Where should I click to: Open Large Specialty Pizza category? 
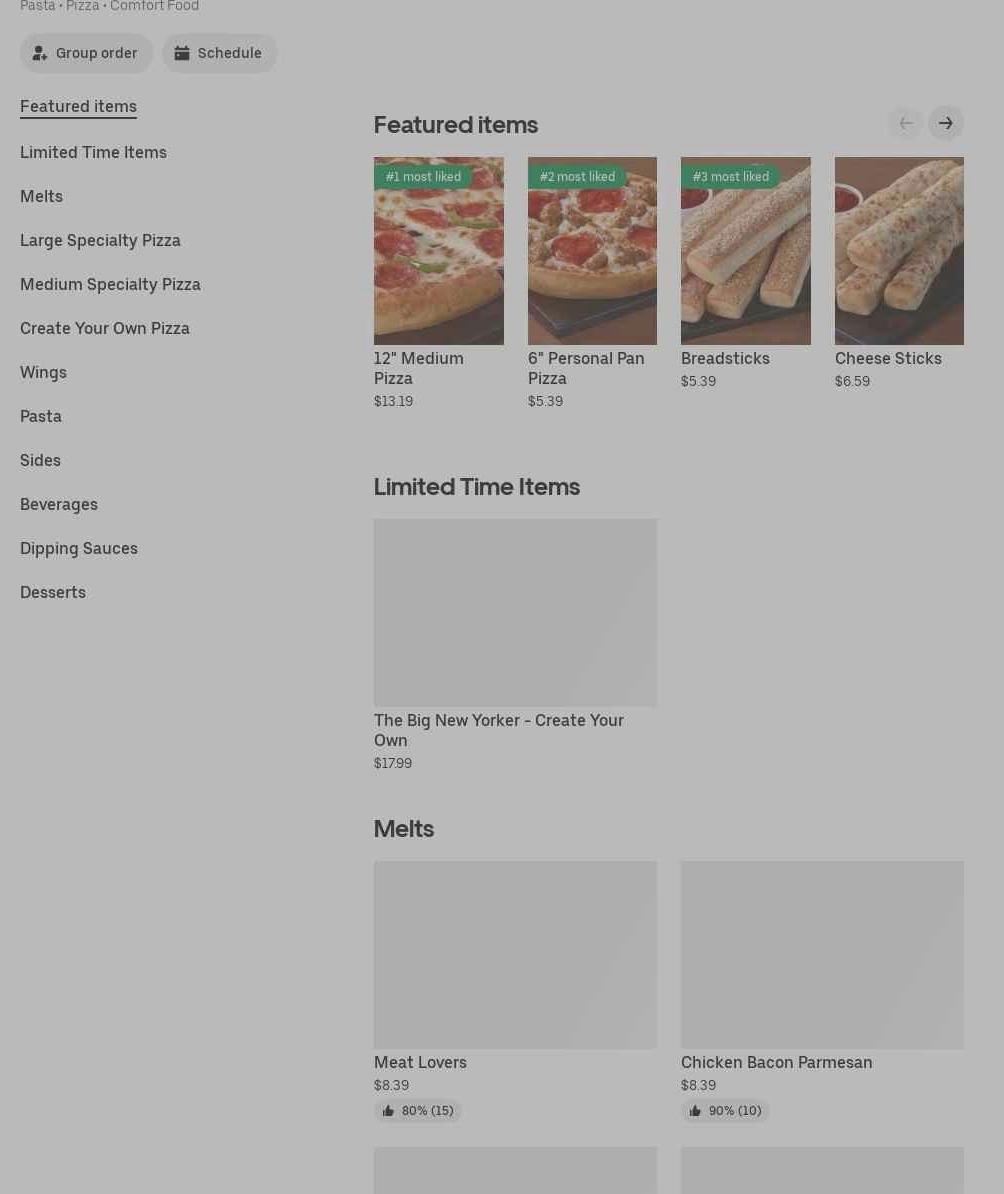[x=100, y=241]
